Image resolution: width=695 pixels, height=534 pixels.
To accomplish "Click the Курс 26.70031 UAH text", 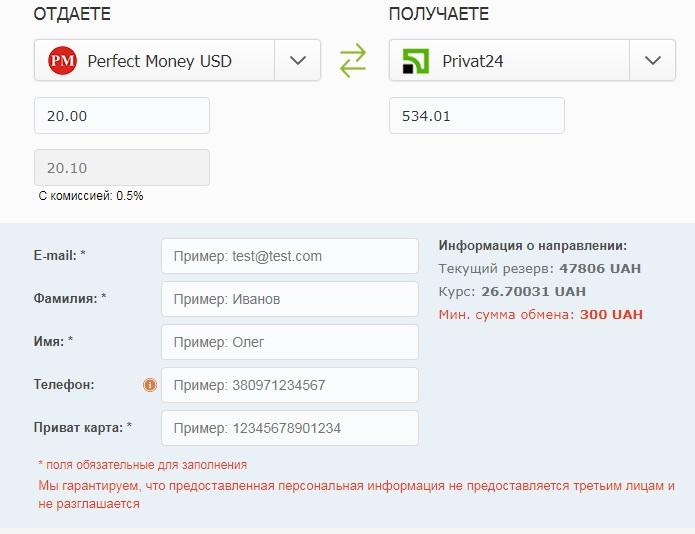I will 512,292.
